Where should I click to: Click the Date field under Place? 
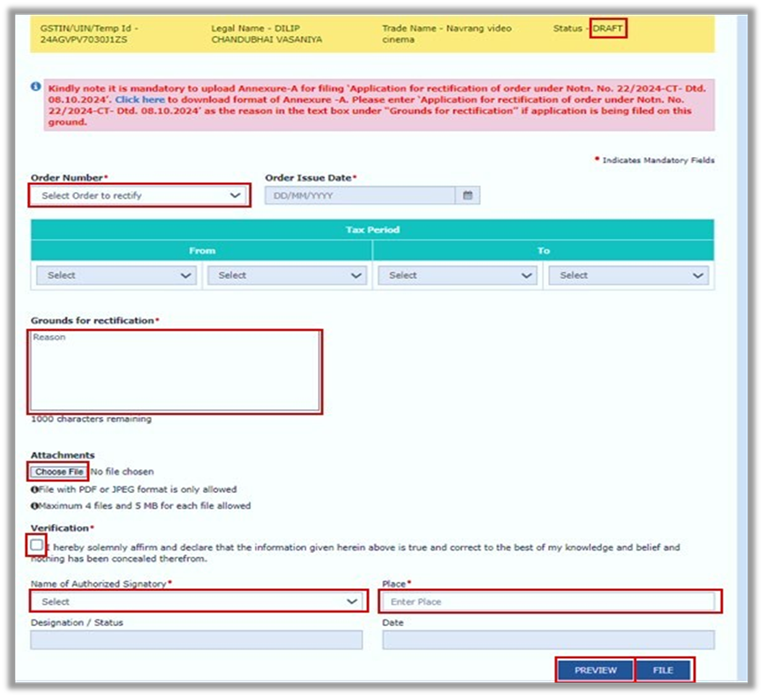(548, 640)
